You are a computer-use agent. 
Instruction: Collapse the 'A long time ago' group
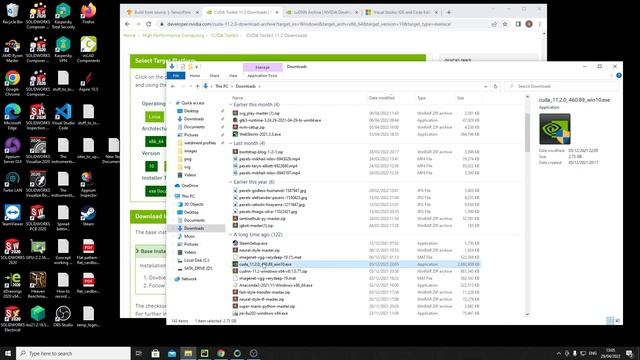[230, 235]
